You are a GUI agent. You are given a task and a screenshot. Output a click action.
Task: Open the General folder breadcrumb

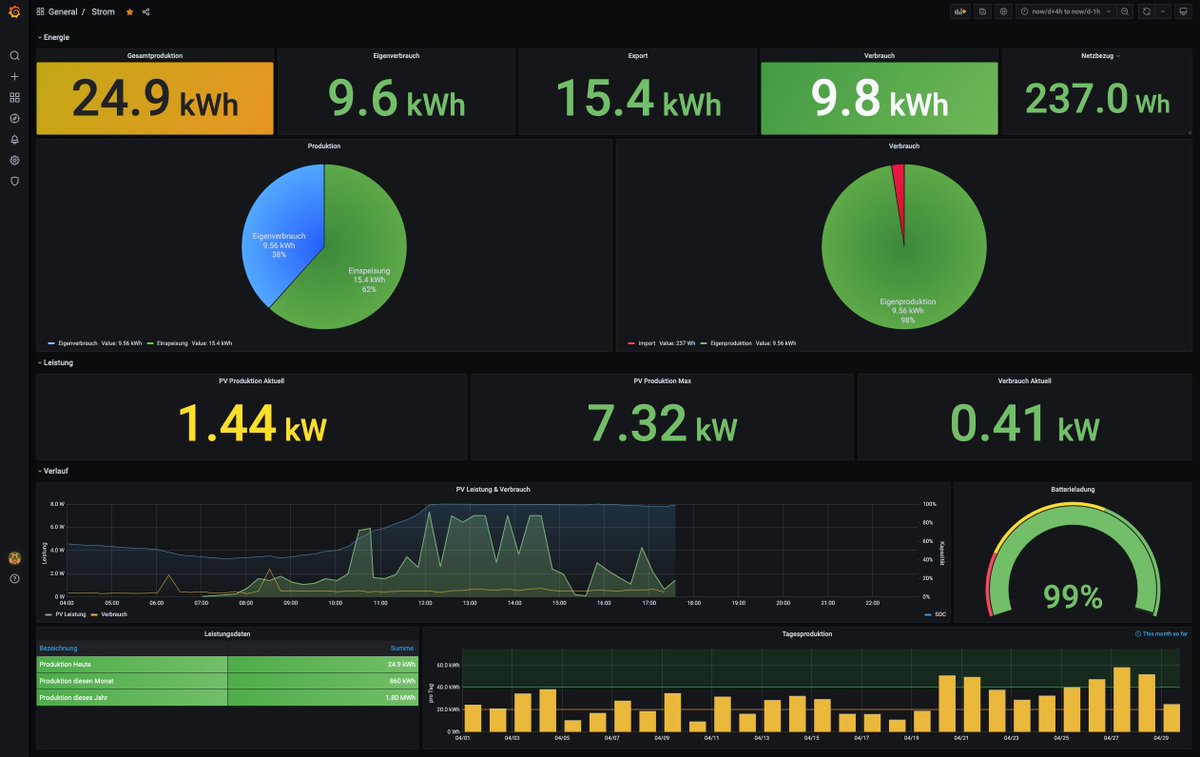[x=62, y=12]
